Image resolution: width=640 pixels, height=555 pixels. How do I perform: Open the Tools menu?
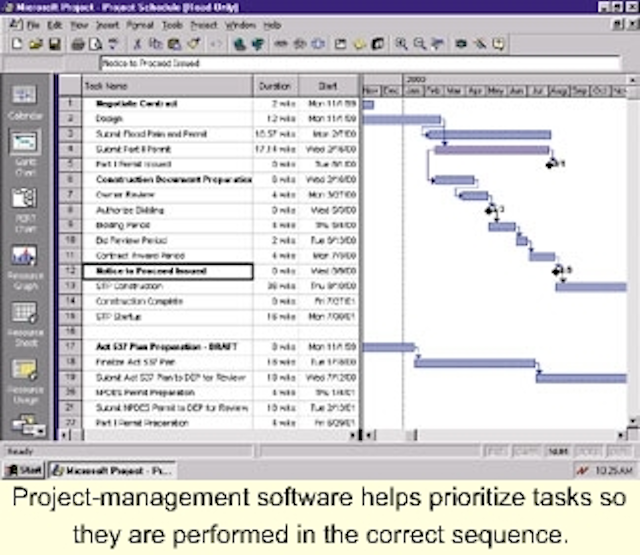(172, 25)
